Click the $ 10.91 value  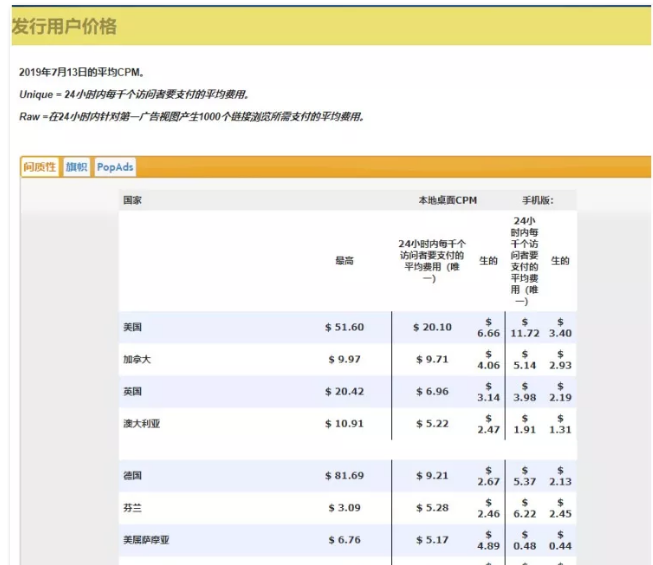pyautogui.click(x=344, y=423)
